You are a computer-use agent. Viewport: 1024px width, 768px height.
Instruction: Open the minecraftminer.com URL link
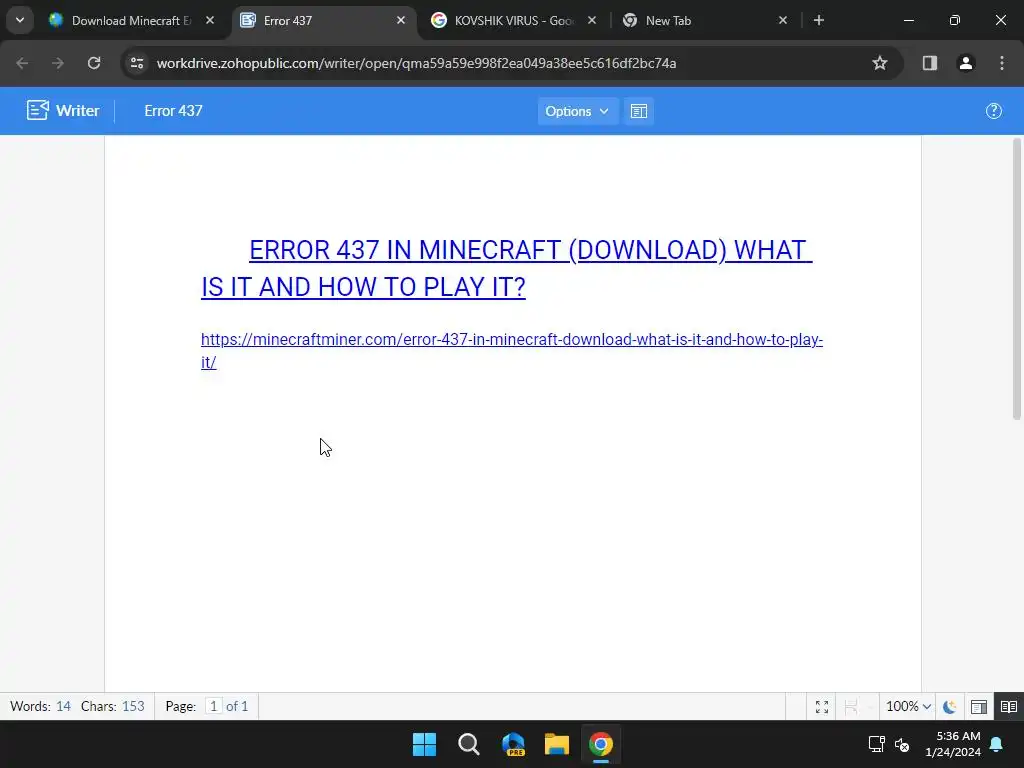pyautogui.click(x=512, y=351)
